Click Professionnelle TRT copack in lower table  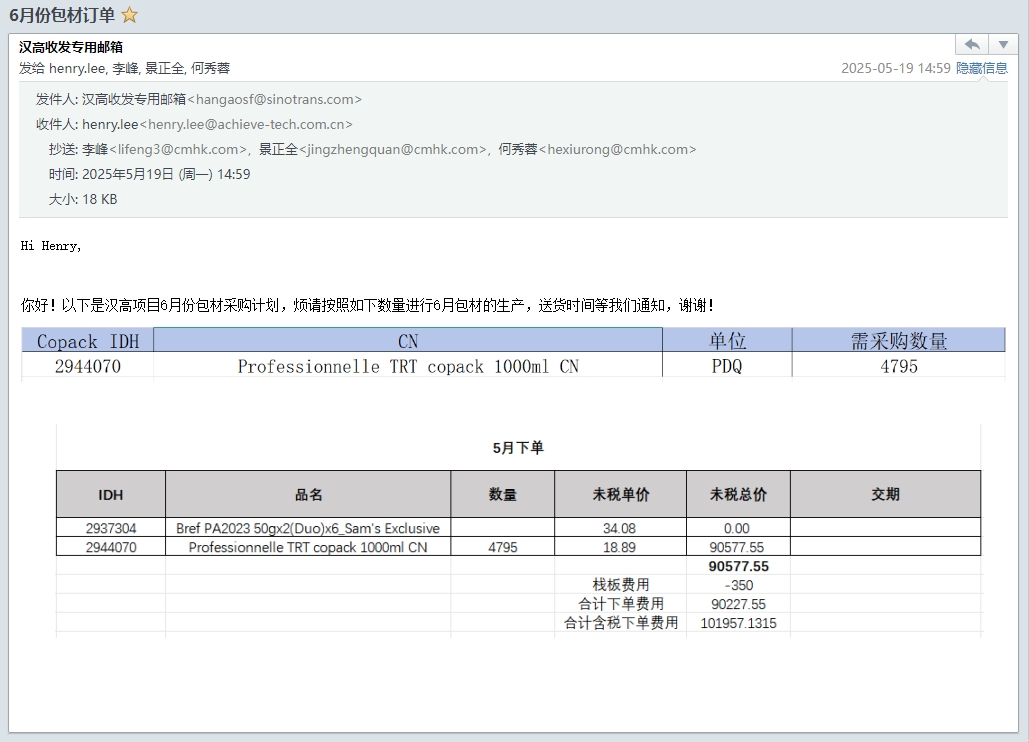308,547
